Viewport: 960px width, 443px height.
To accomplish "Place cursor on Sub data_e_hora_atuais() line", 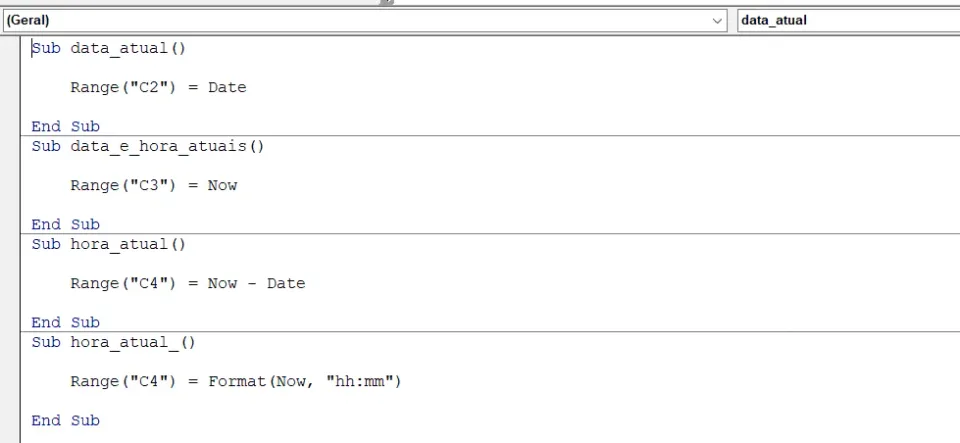I will [x=148, y=146].
